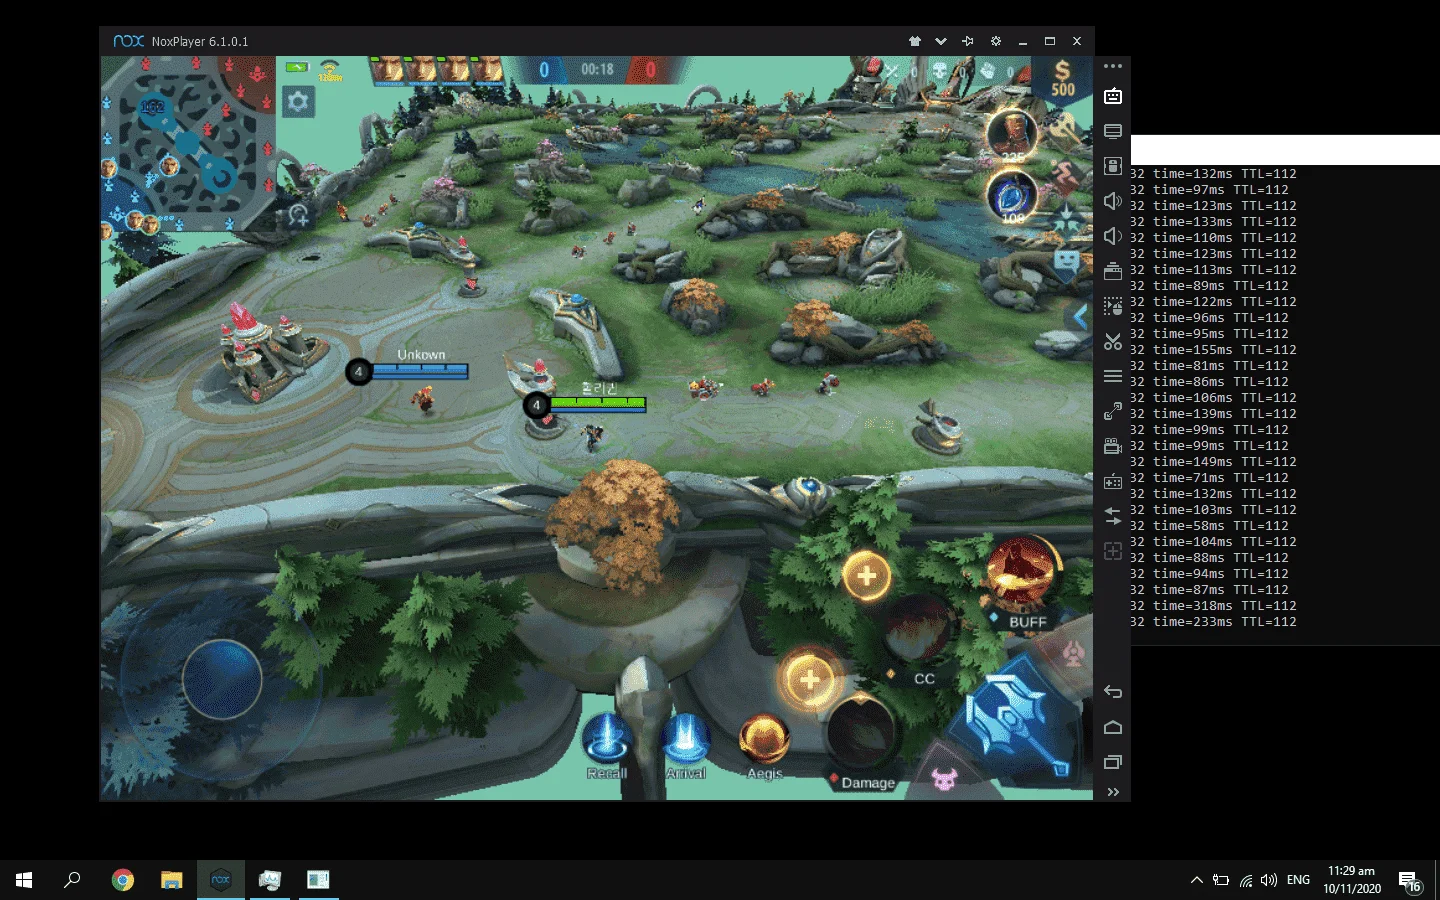The image size is (1440, 900).
Task: Show hidden system tray icons chevron
Action: click(1196, 880)
